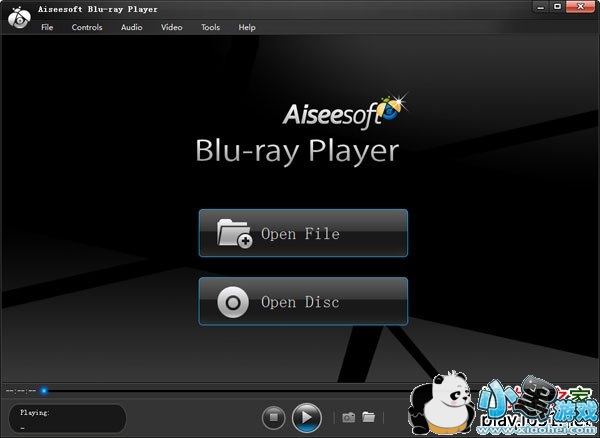Viewport: 600px width, 438px height.
Task: Click the Open File button
Action: (x=303, y=233)
